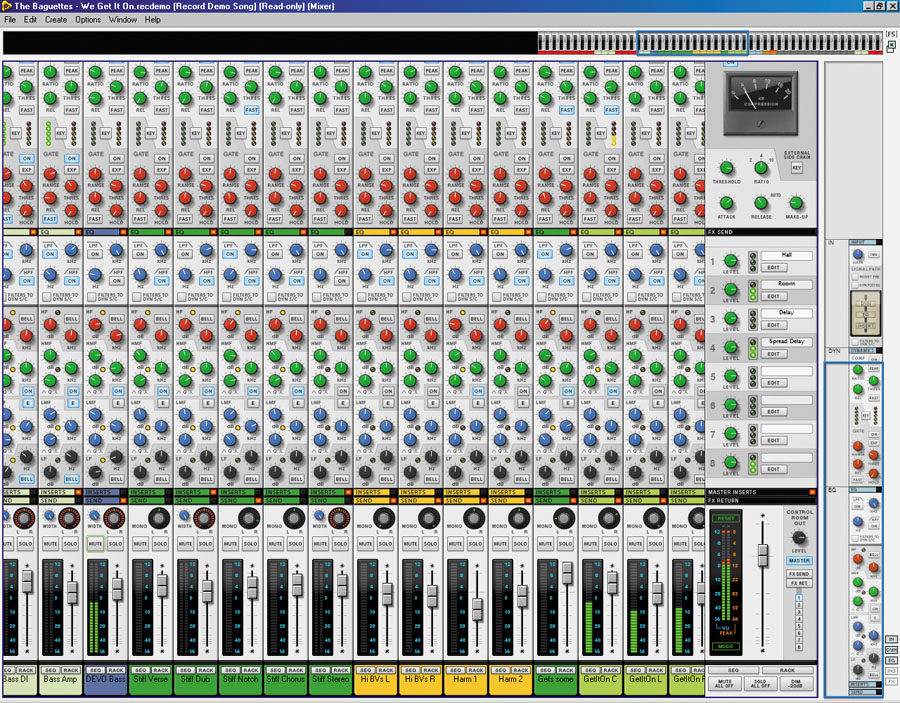This screenshot has width=900, height=703.
Task: Click Mute All Off button
Action: tap(725, 684)
